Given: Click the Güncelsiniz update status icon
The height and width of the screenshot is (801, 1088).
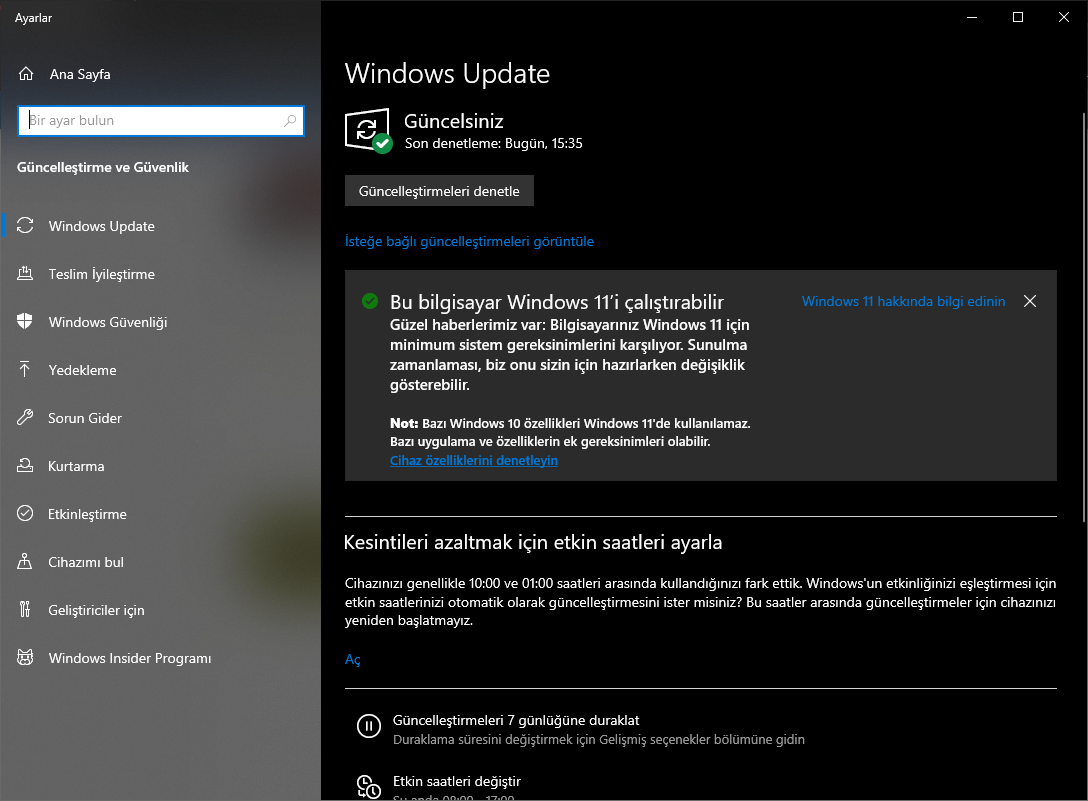Looking at the screenshot, I should [x=368, y=130].
